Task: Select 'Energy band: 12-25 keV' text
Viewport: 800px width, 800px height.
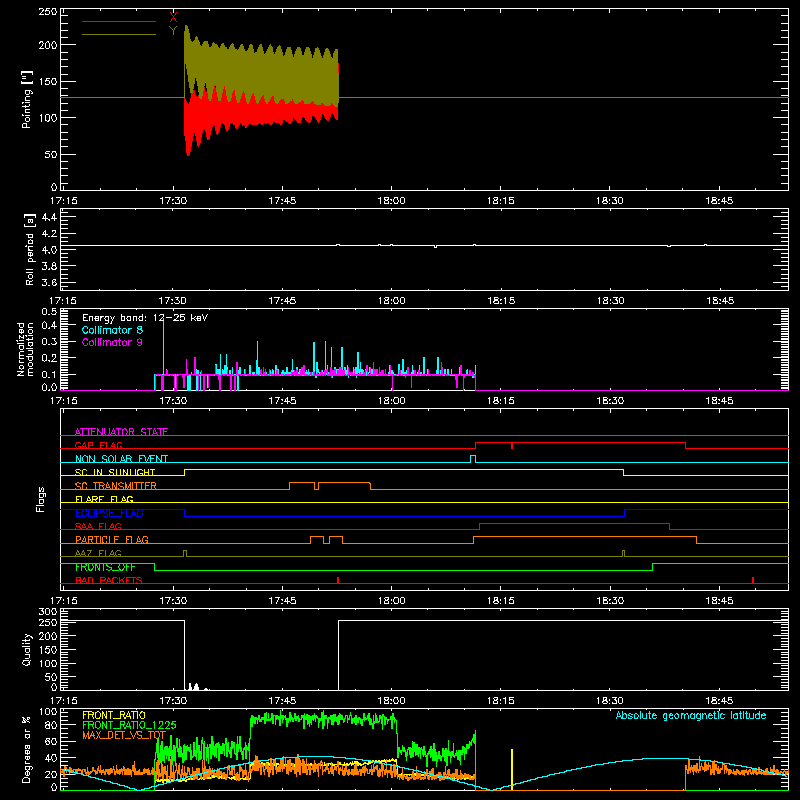Action: (145, 318)
